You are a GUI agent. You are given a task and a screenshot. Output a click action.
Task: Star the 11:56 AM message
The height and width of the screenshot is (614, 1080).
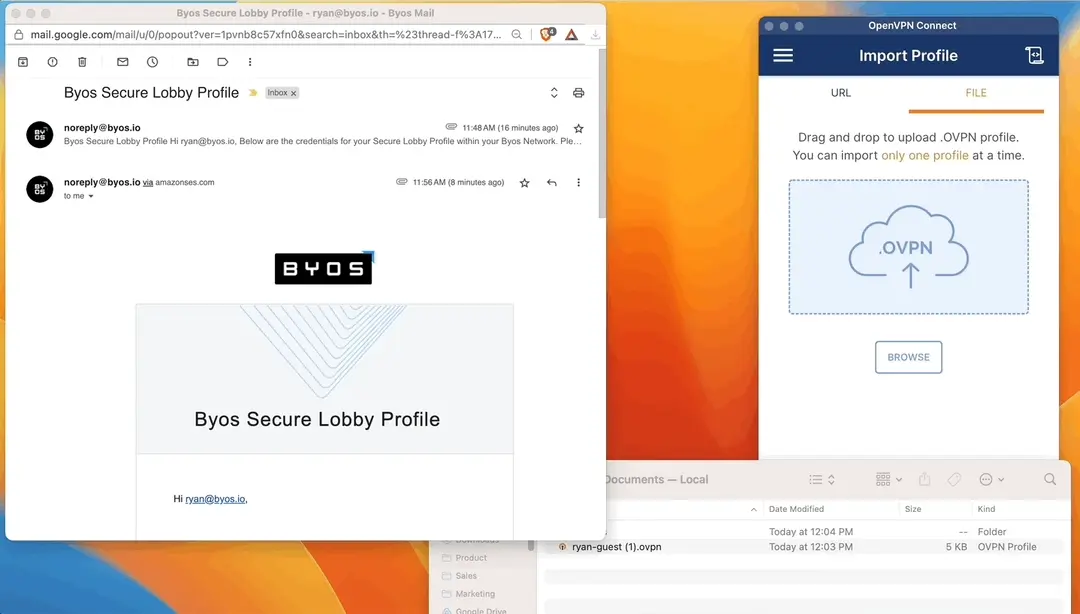[x=524, y=183]
